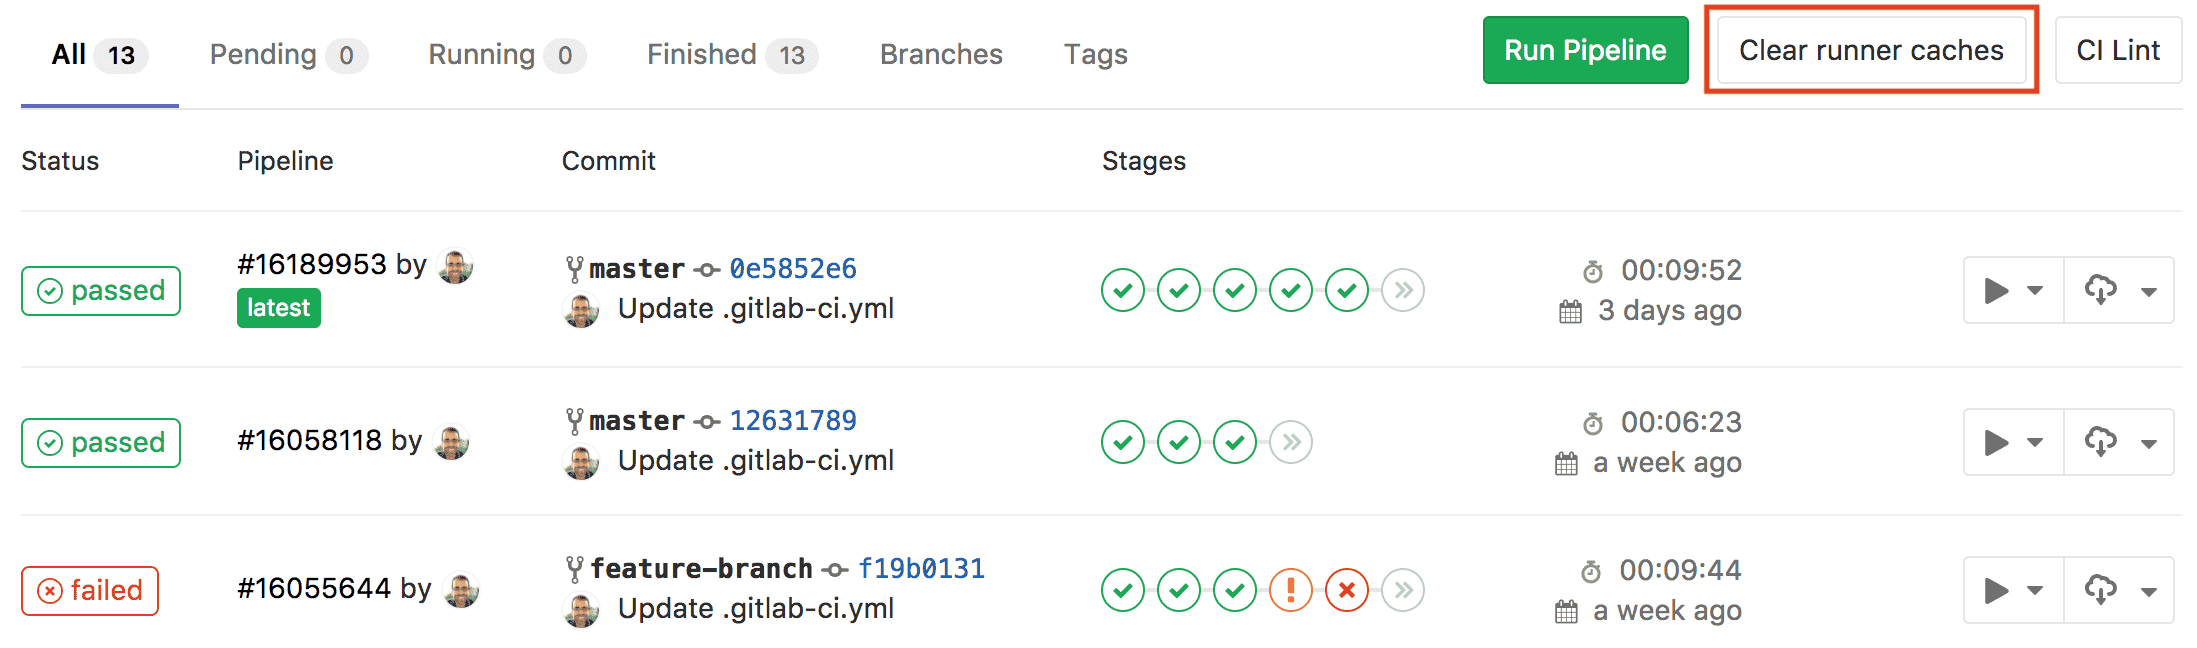Open commit 0e5852e6 link

(x=793, y=269)
